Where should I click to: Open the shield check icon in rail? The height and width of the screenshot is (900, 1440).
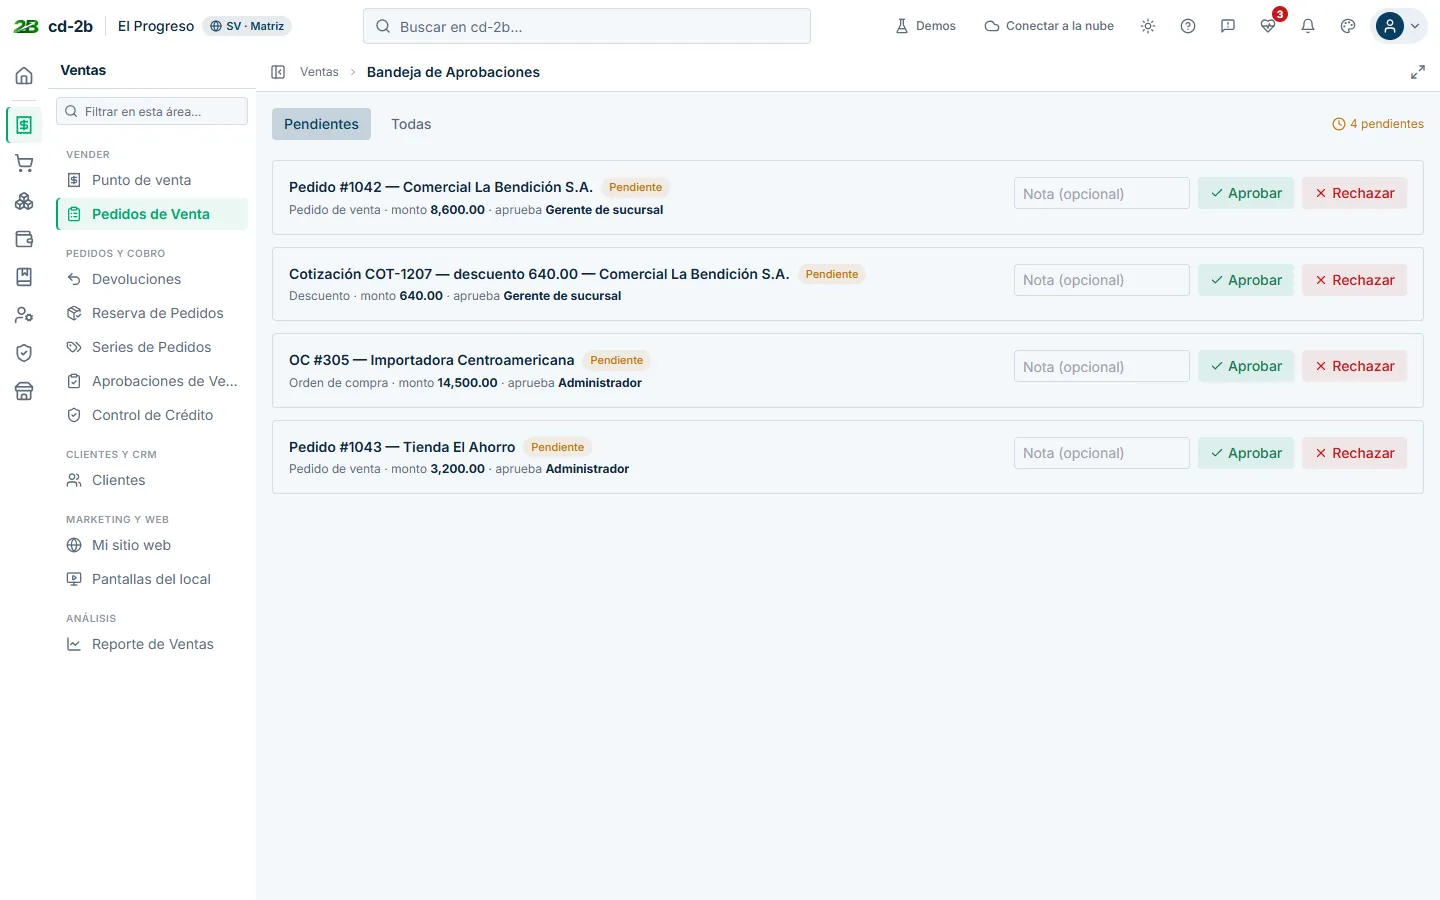(24, 353)
